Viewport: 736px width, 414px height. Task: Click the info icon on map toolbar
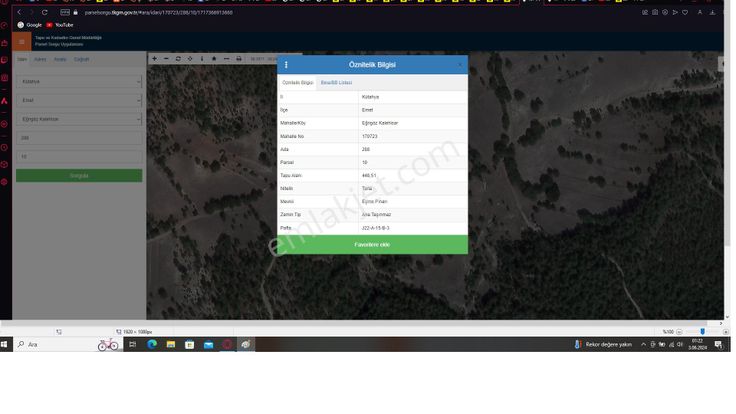(x=202, y=59)
